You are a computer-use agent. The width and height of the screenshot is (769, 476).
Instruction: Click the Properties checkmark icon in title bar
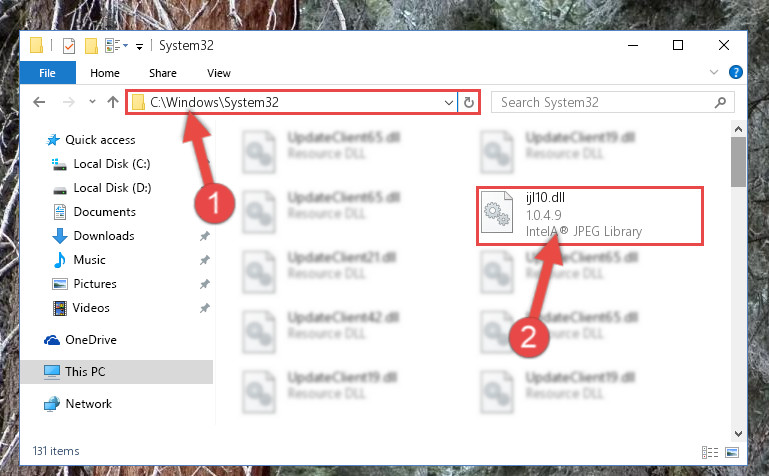click(69, 46)
